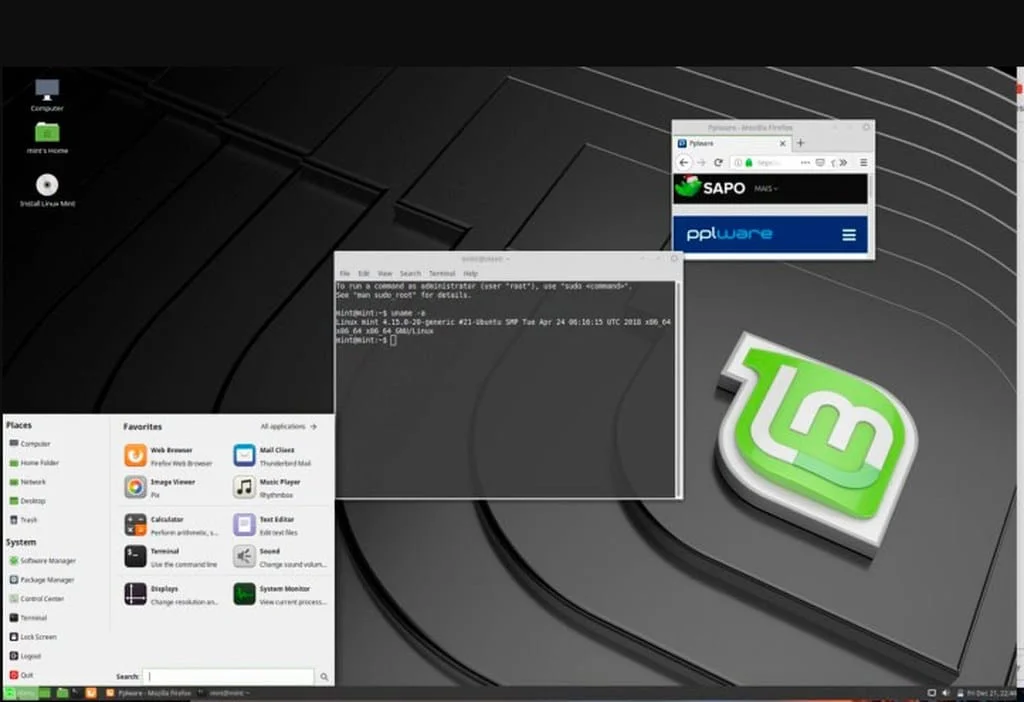
Task: Choose Quit in the System list
Action: [21, 675]
